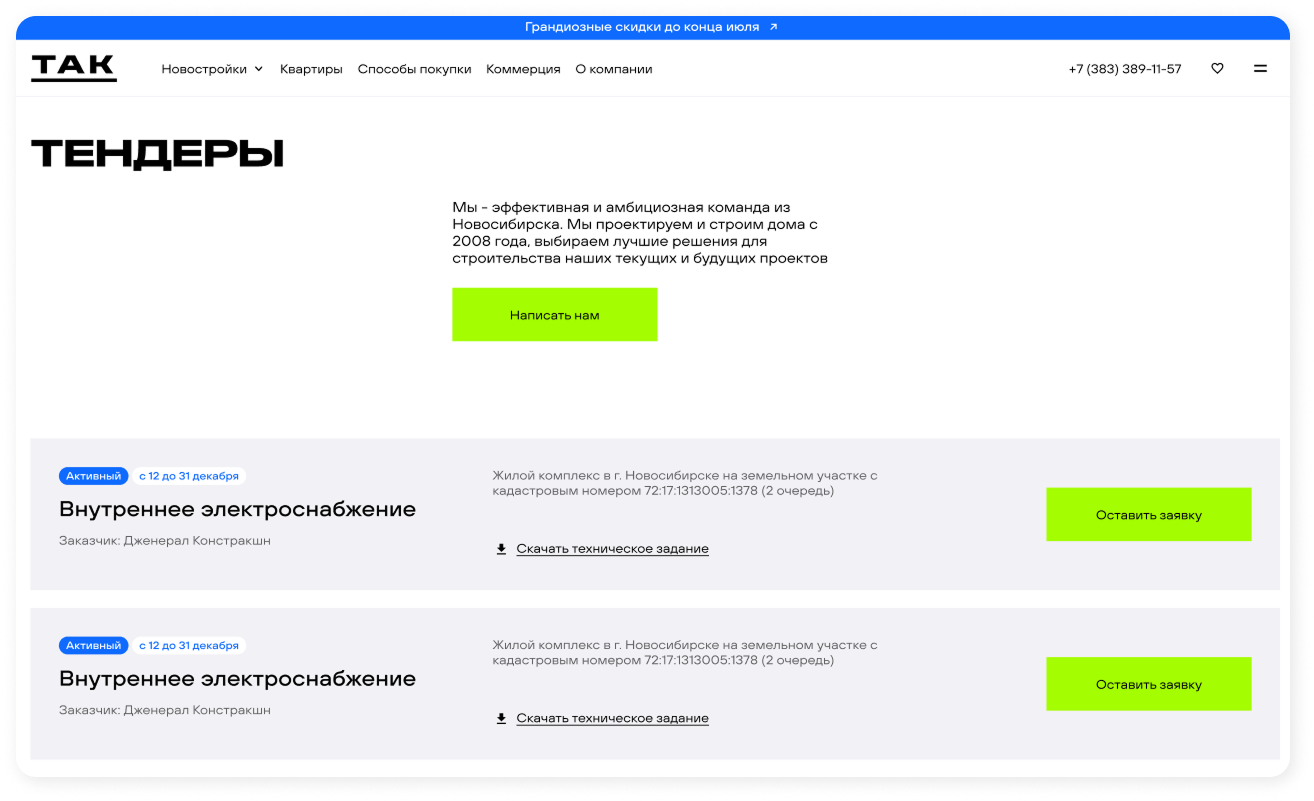Image resolution: width=1314 pixels, height=801 pixels.
Task: Open the Квартиры menu item
Action: [x=311, y=69]
